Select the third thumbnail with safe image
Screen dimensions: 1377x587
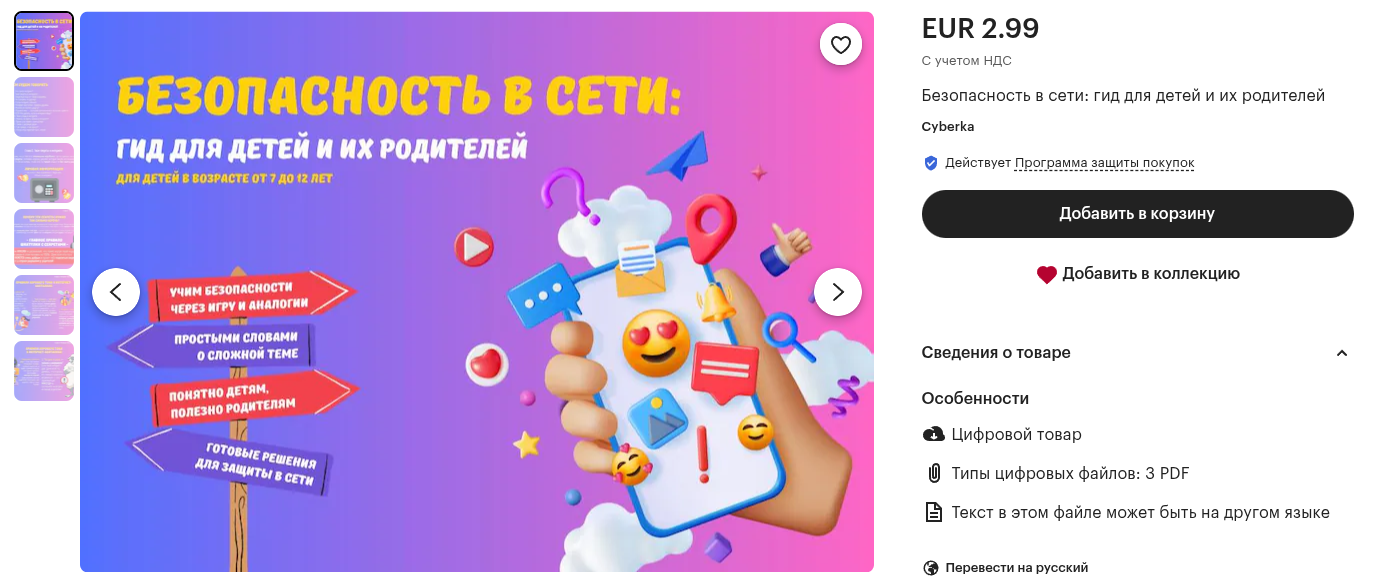(44, 173)
